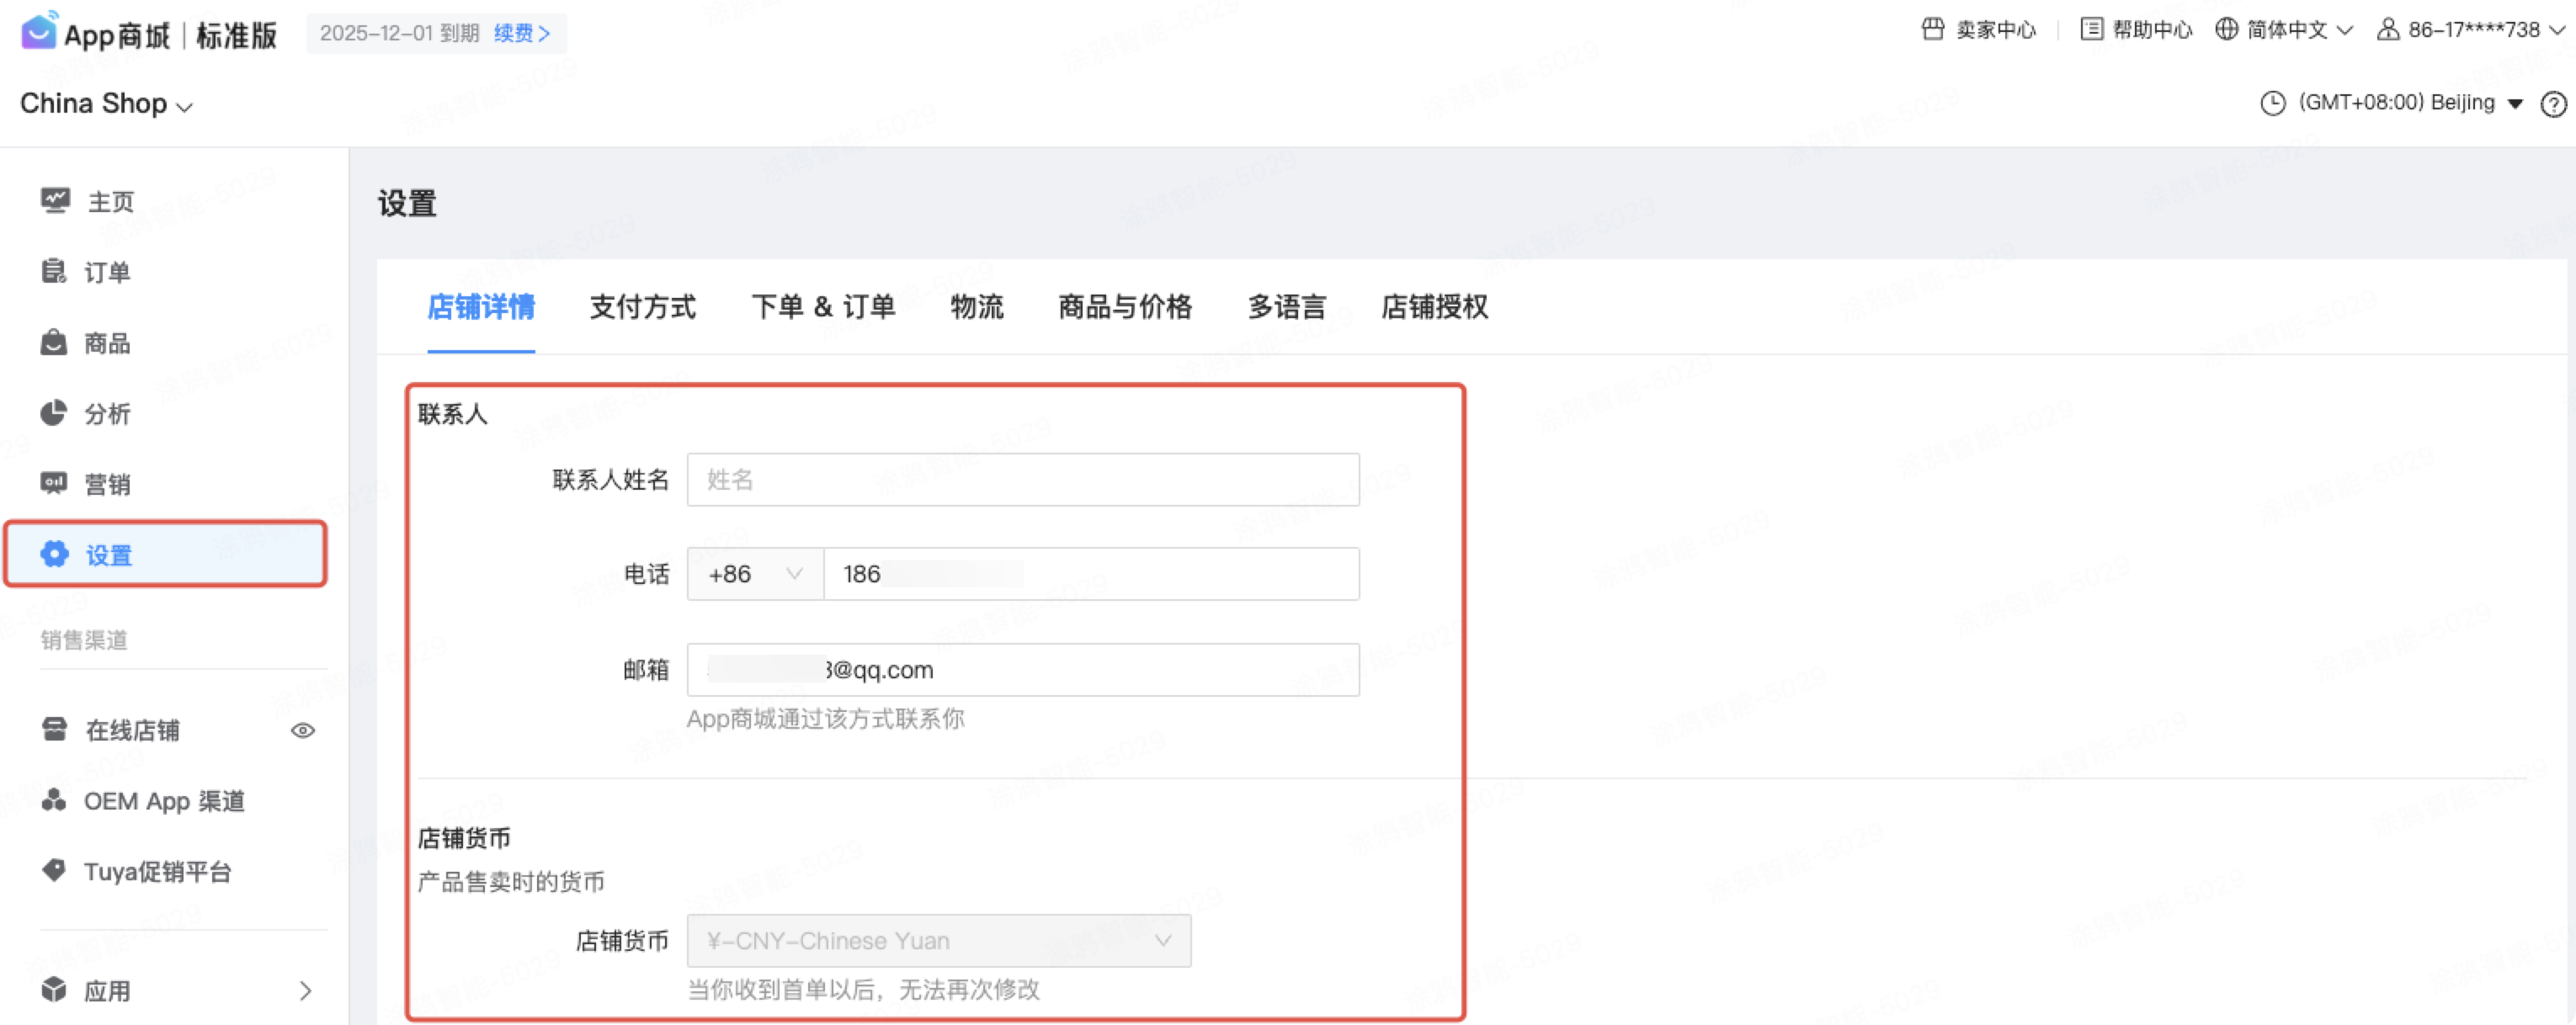Switch to the 多语言 tab

[x=1287, y=307]
